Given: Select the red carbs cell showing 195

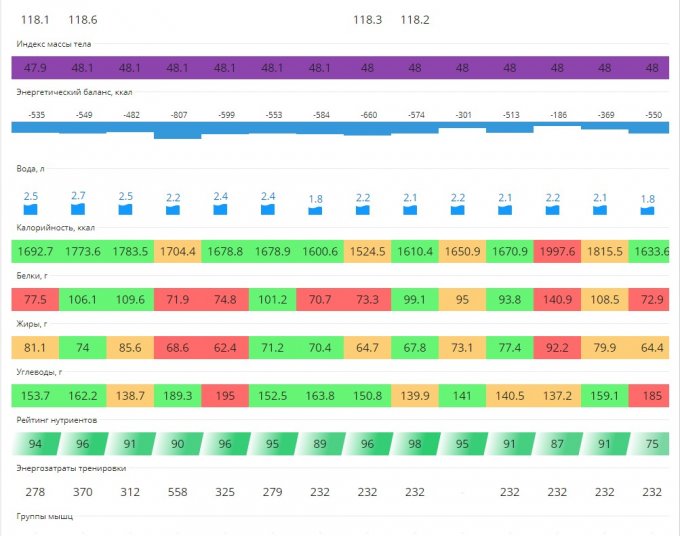Looking at the screenshot, I should tap(225, 395).
